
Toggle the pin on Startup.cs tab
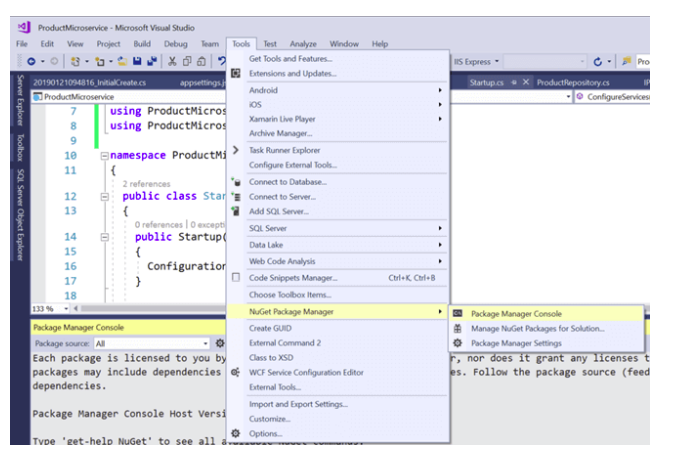pos(514,82)
